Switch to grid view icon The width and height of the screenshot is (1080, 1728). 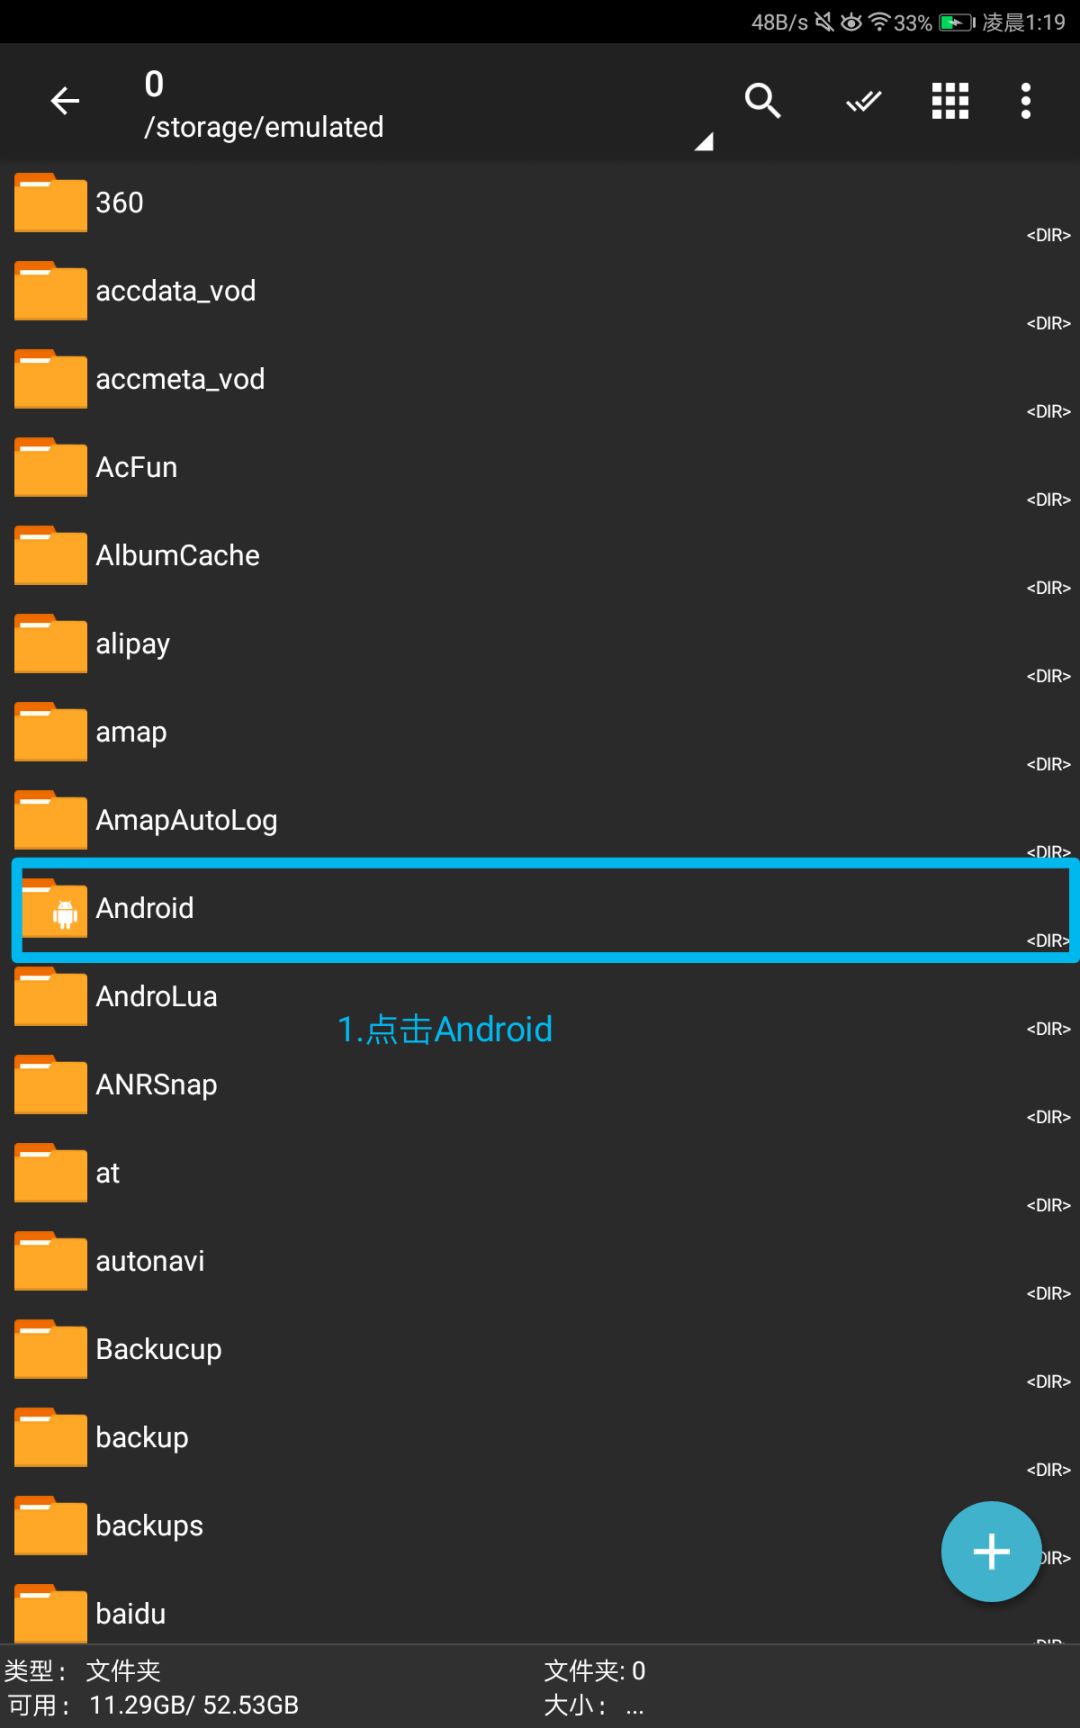click(x=950, y=101)
